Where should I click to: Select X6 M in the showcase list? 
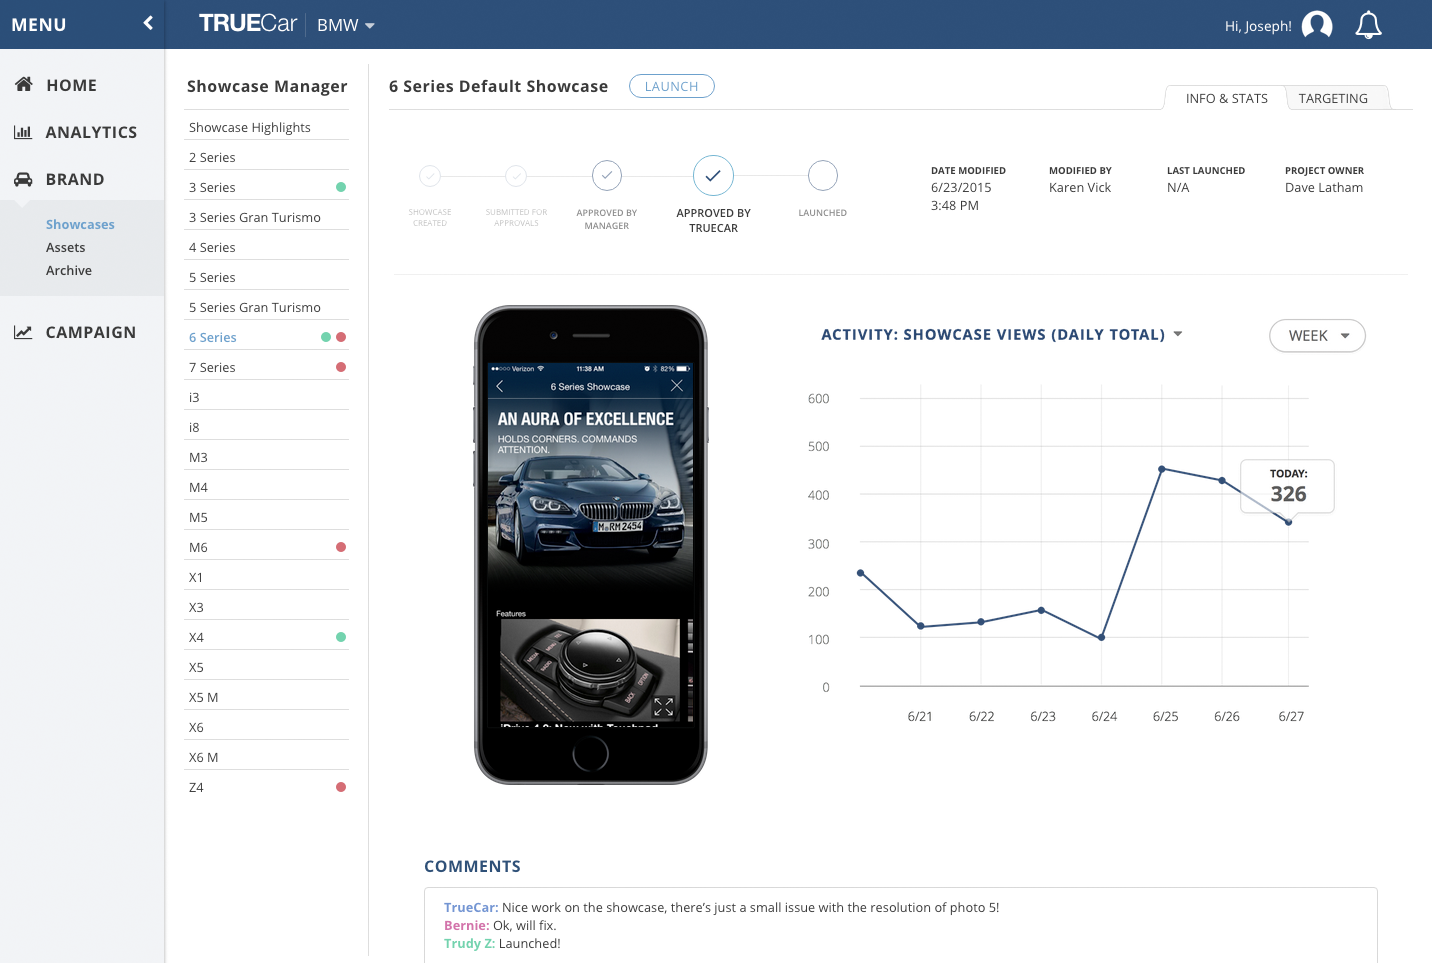268,757
